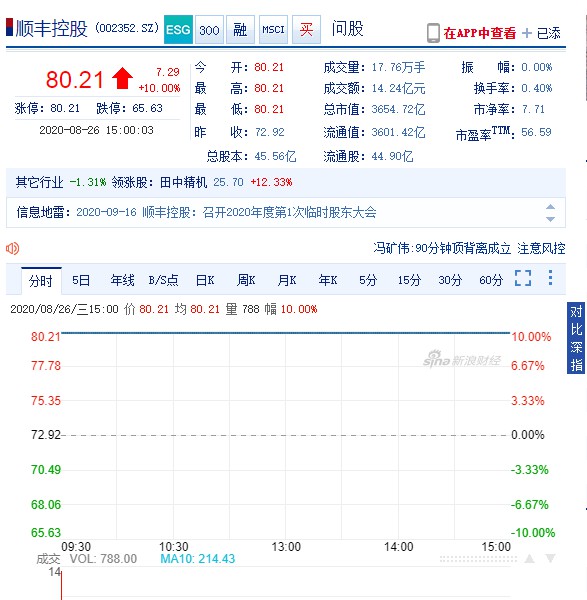Click the 融 margin trading badge
The height and width of the screenshot is (600, 587).
click(x=240, y=29)
